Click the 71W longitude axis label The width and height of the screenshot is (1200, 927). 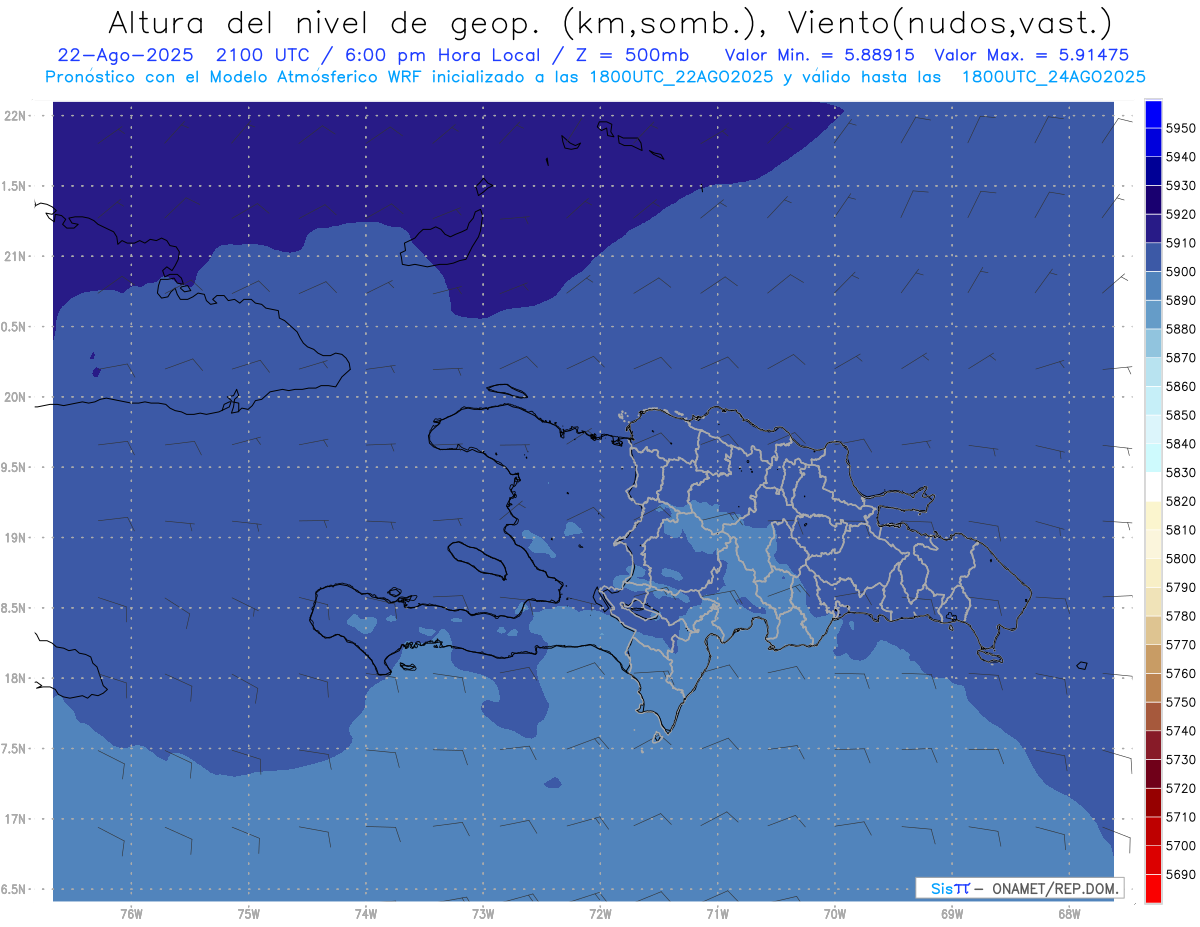716,913
